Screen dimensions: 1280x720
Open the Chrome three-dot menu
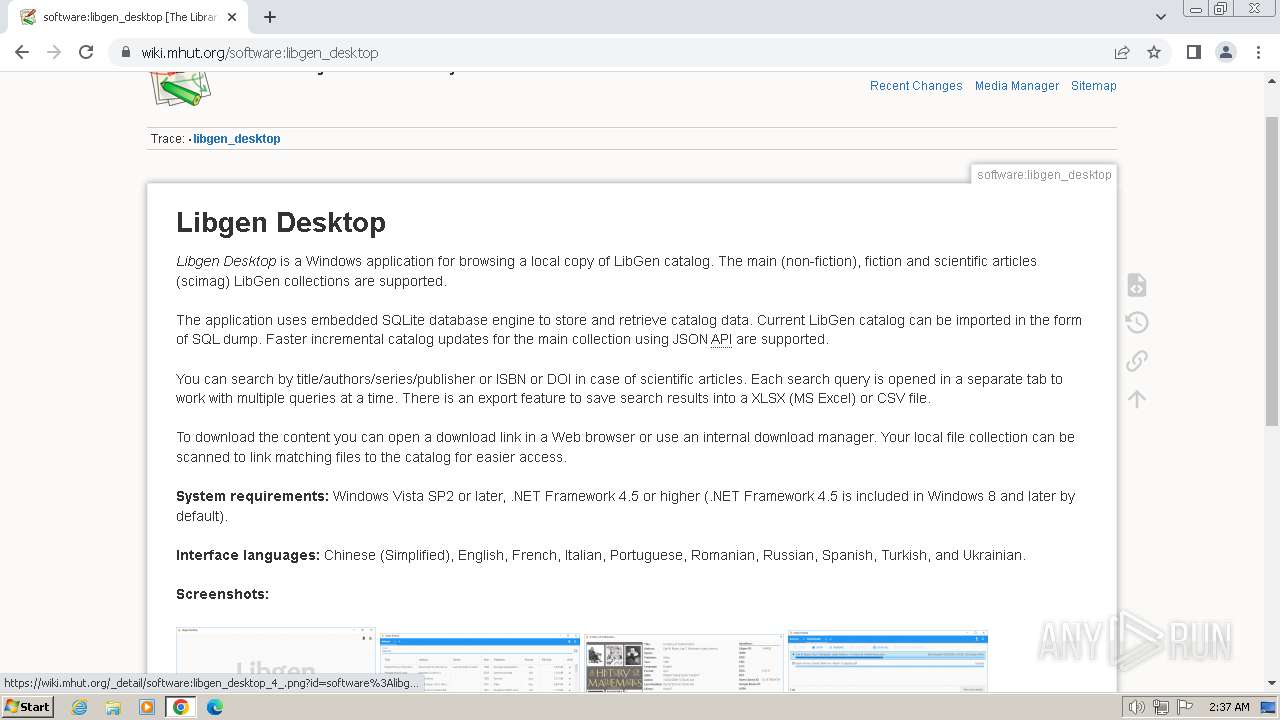[x=1258, y=52]
